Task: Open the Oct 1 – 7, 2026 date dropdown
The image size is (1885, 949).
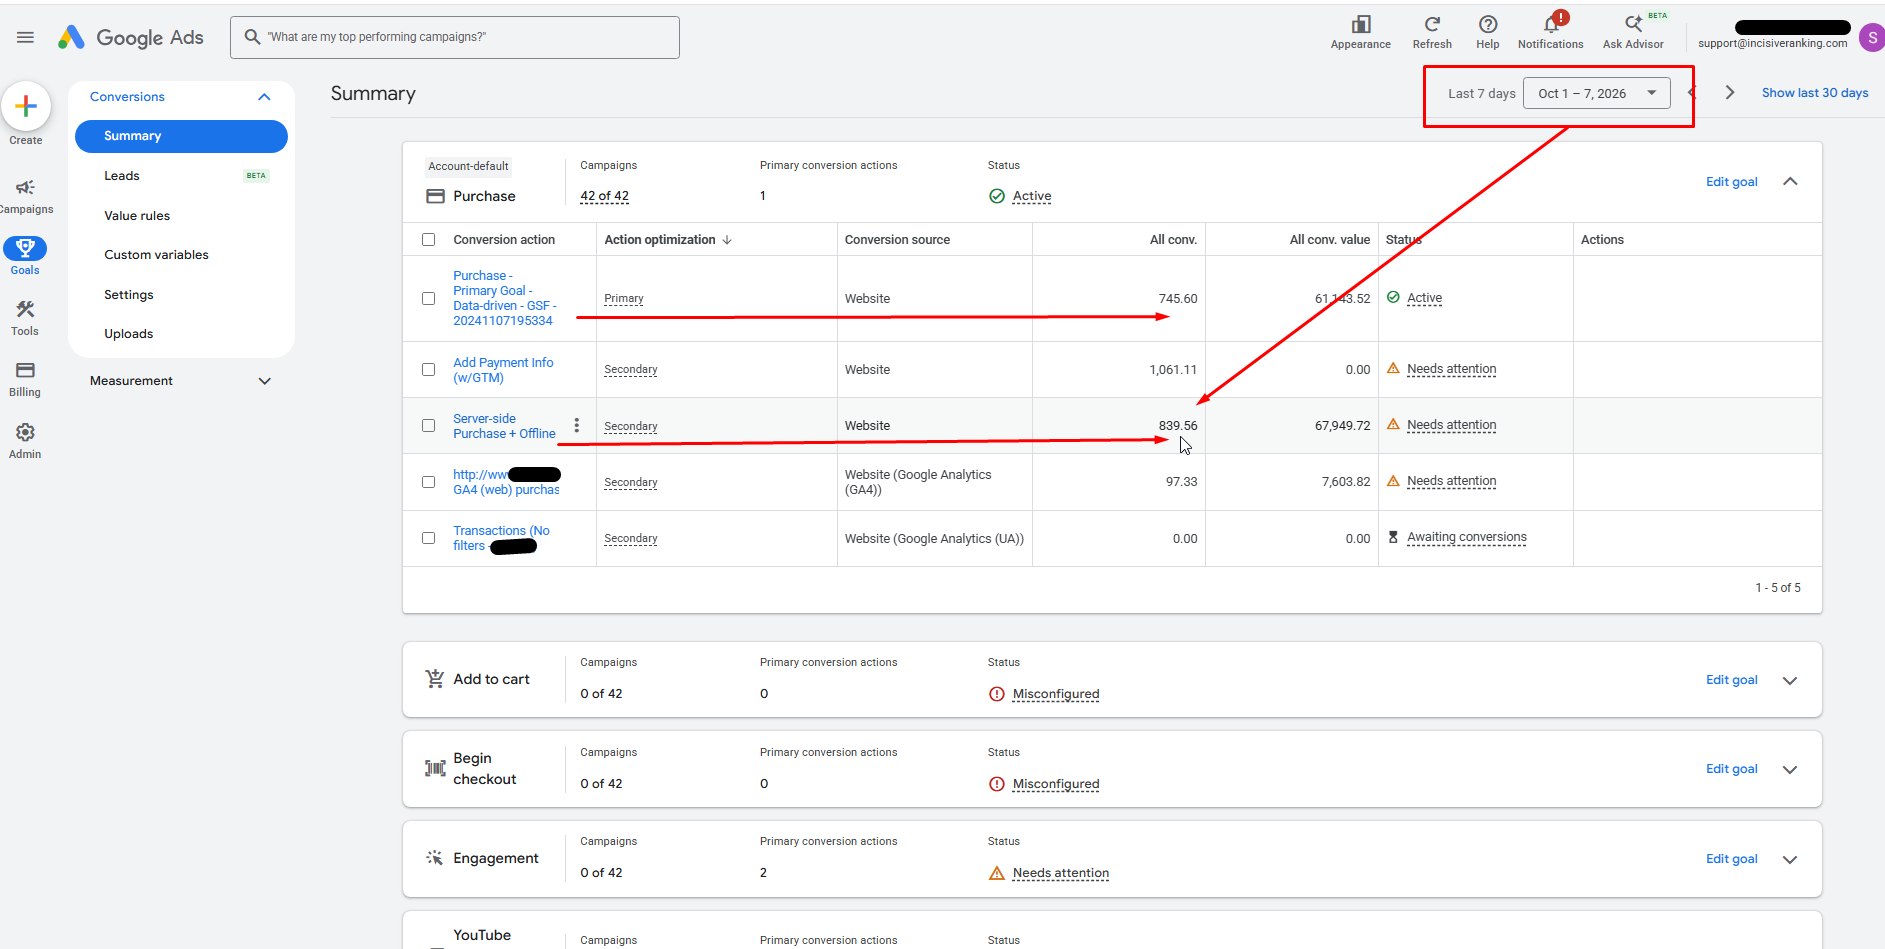Action: [1596, 93]
